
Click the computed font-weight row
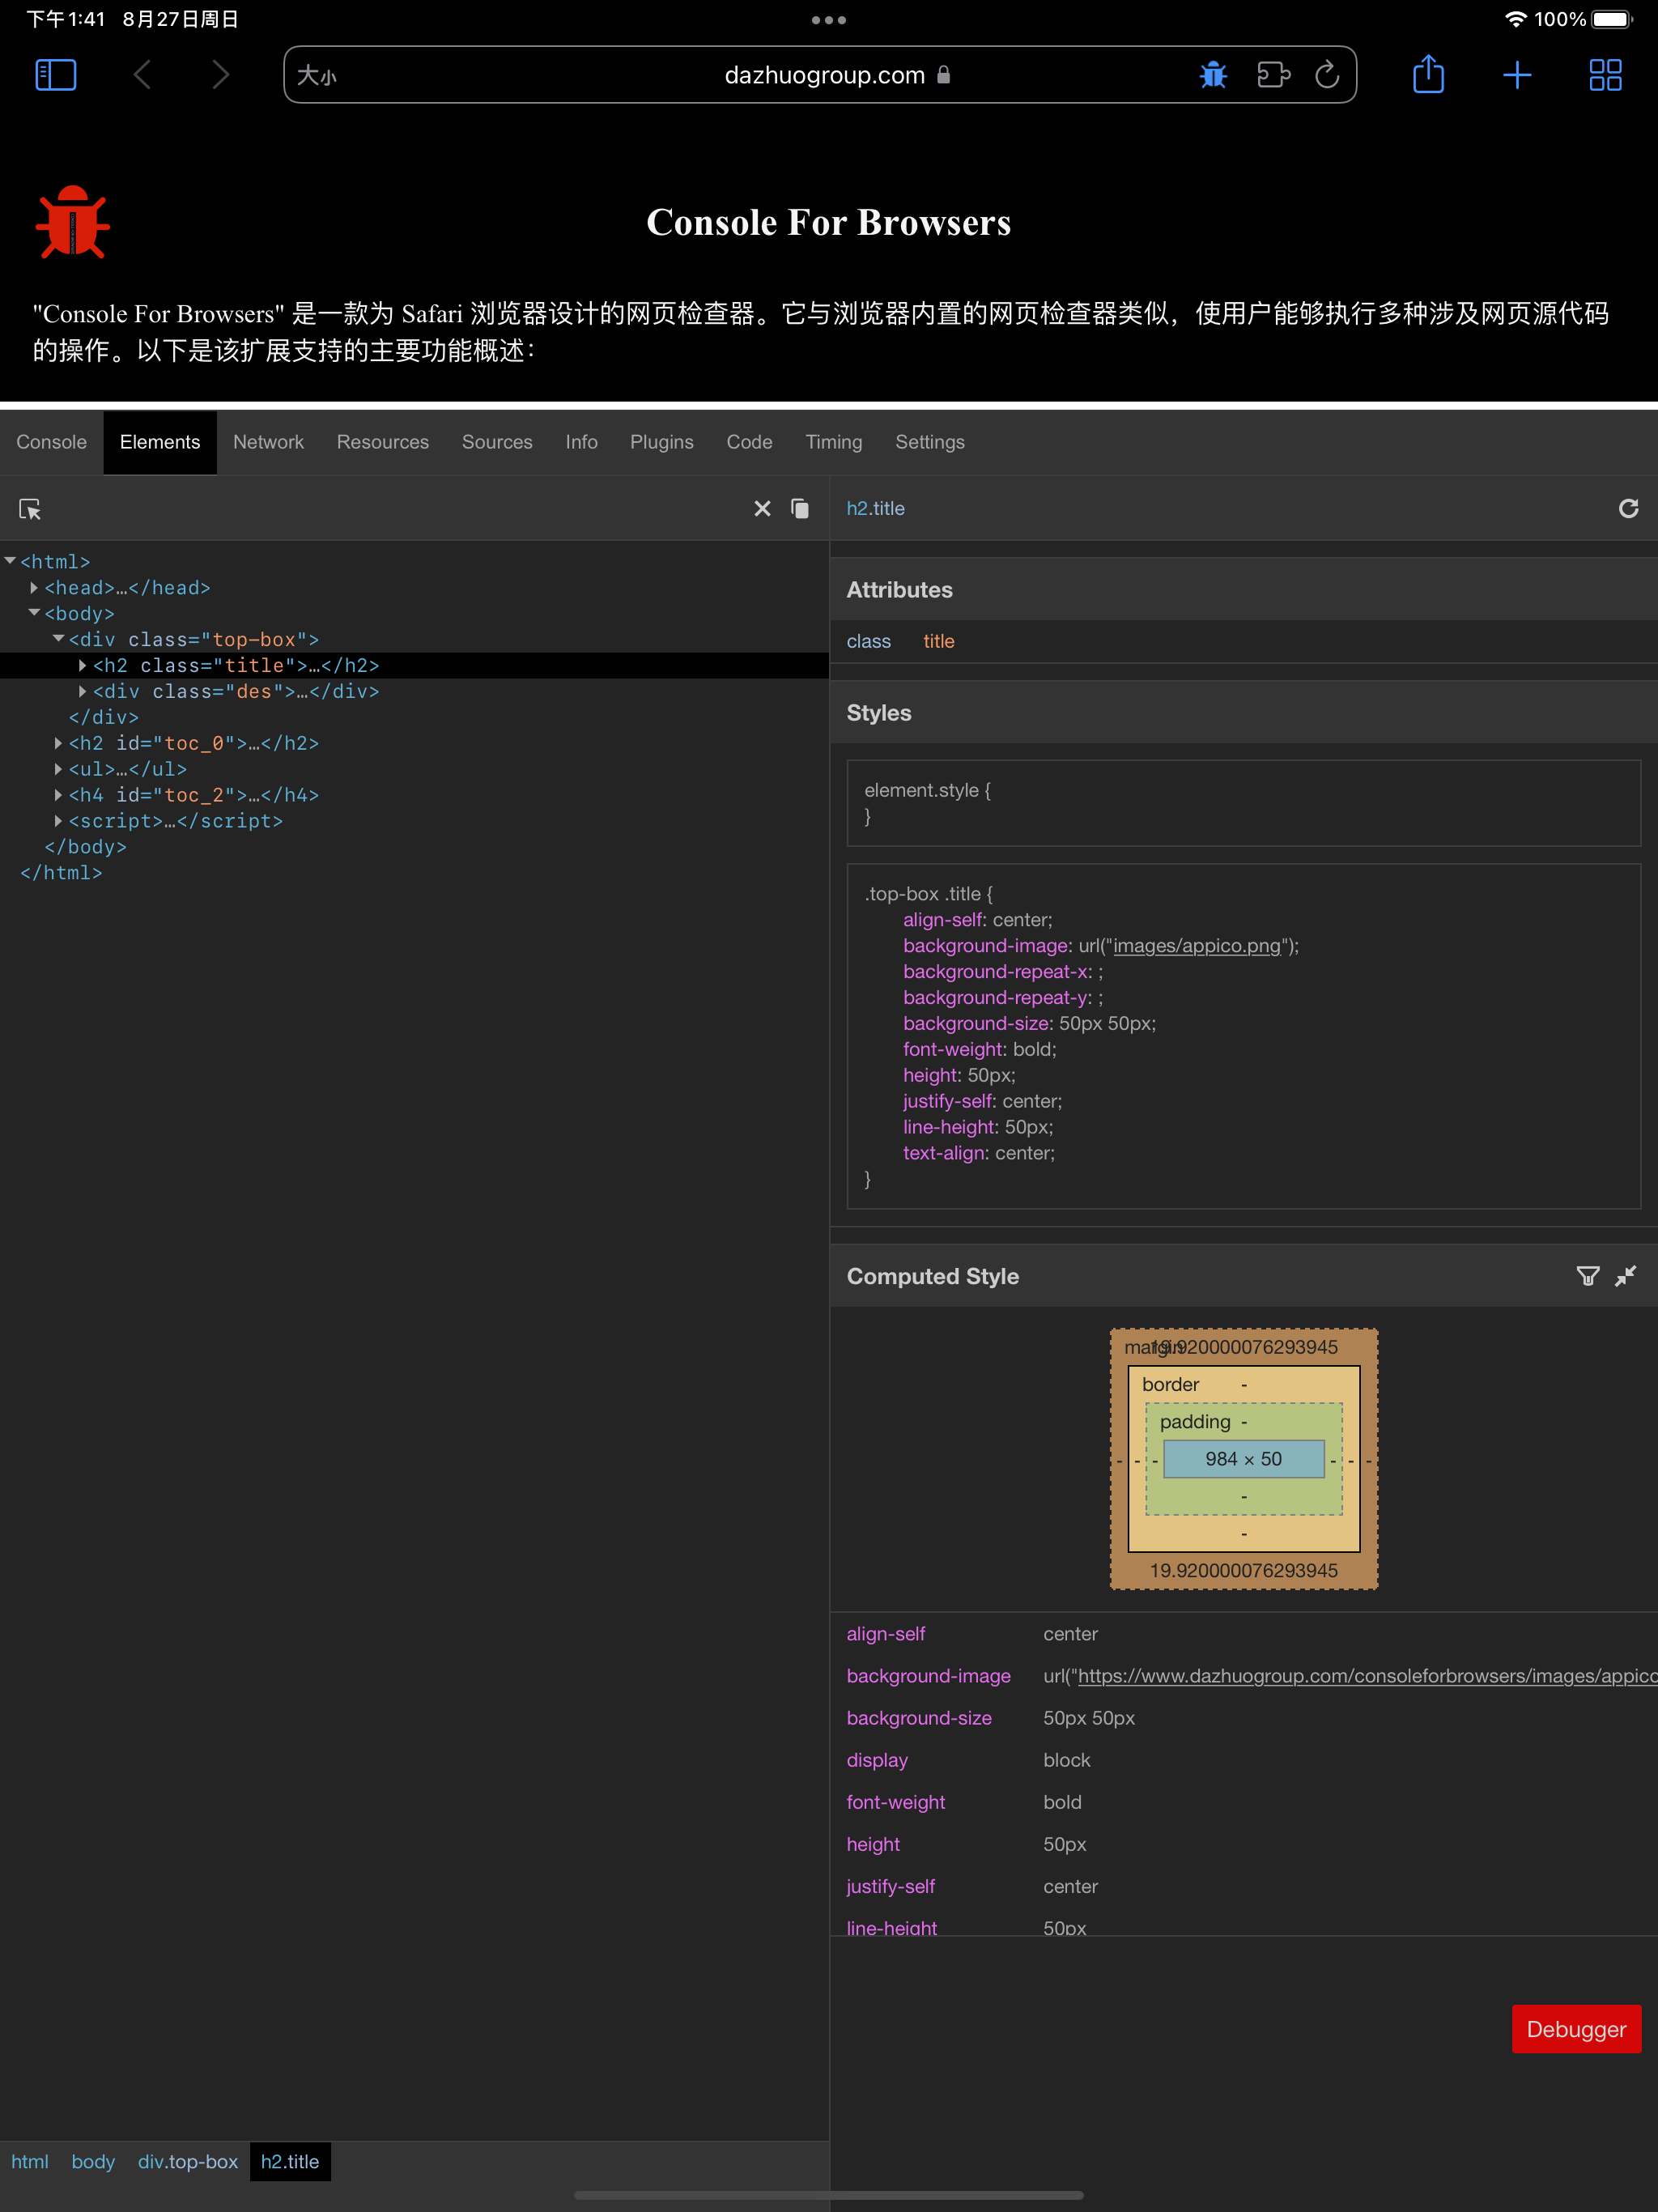click(x=1243, y=1802)
